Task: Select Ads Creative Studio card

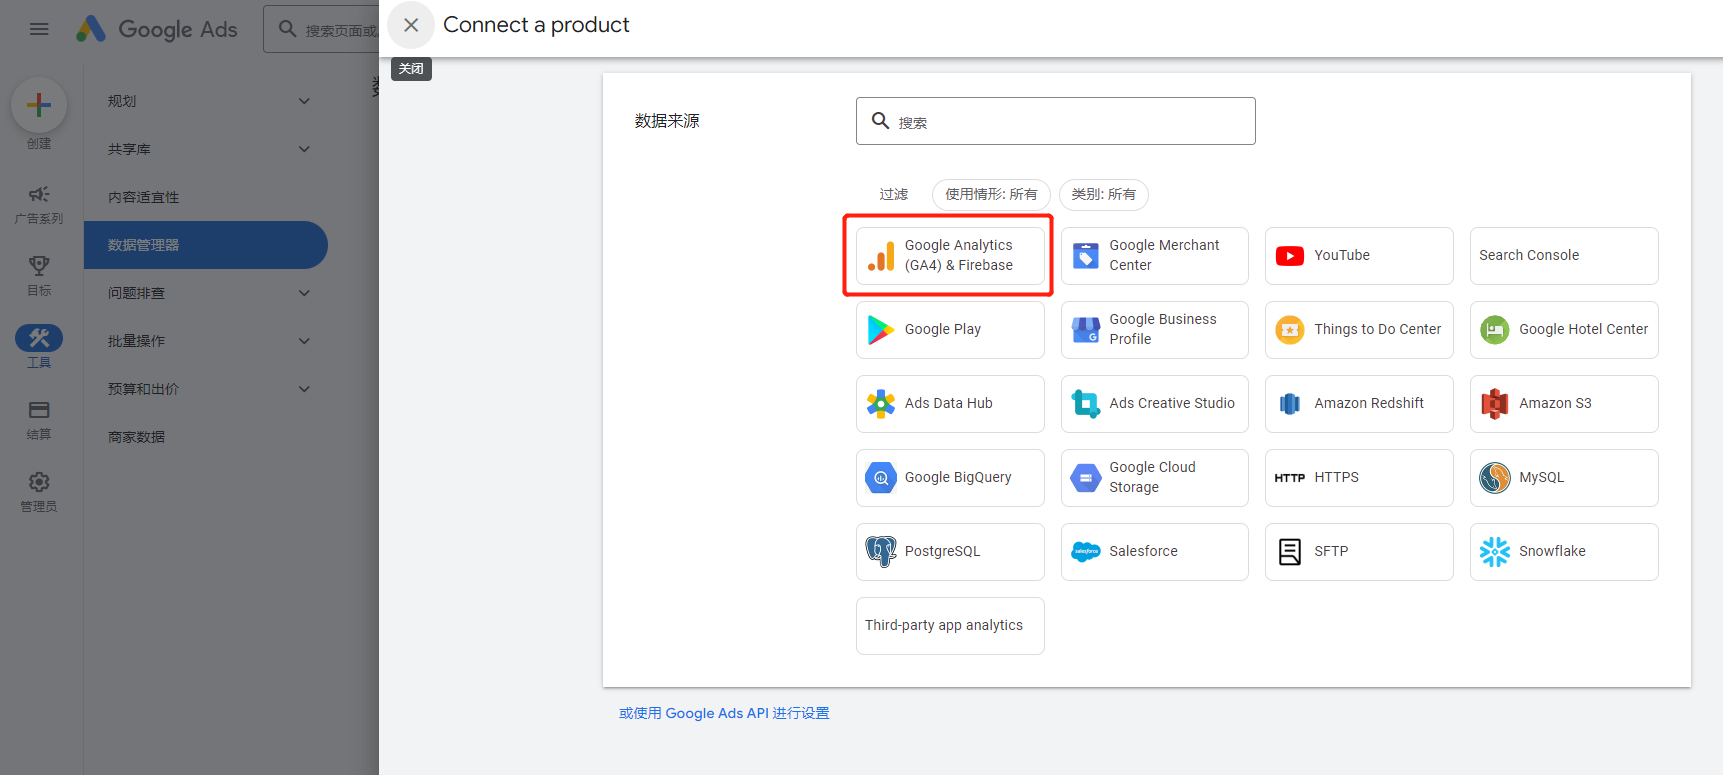Action: pos(1154,404)
